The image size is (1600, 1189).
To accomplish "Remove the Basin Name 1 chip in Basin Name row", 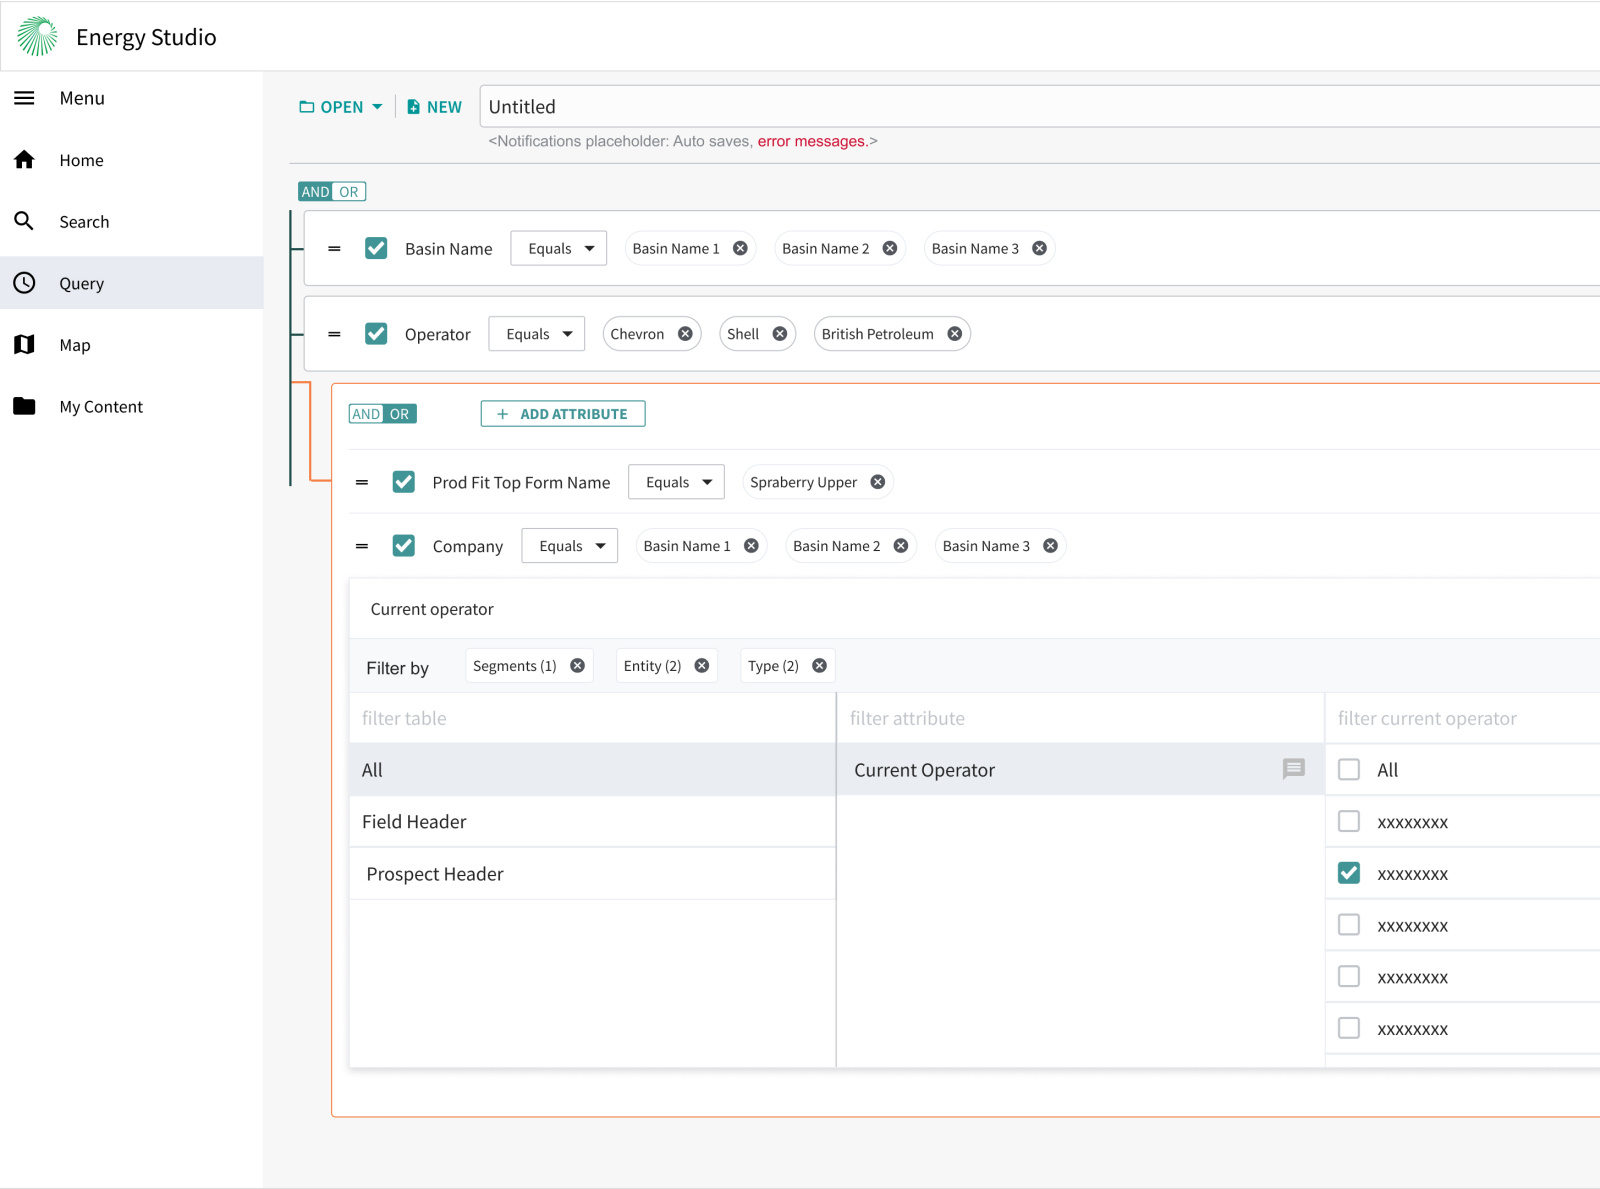I will point(740,248).
